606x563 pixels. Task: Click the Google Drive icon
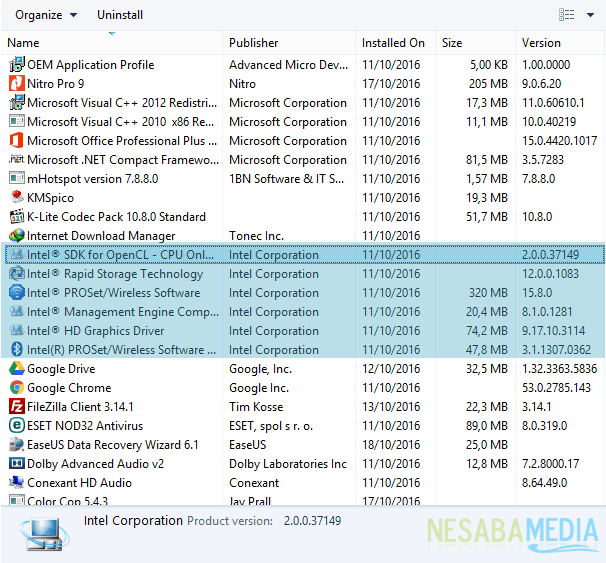pos(17,368)
